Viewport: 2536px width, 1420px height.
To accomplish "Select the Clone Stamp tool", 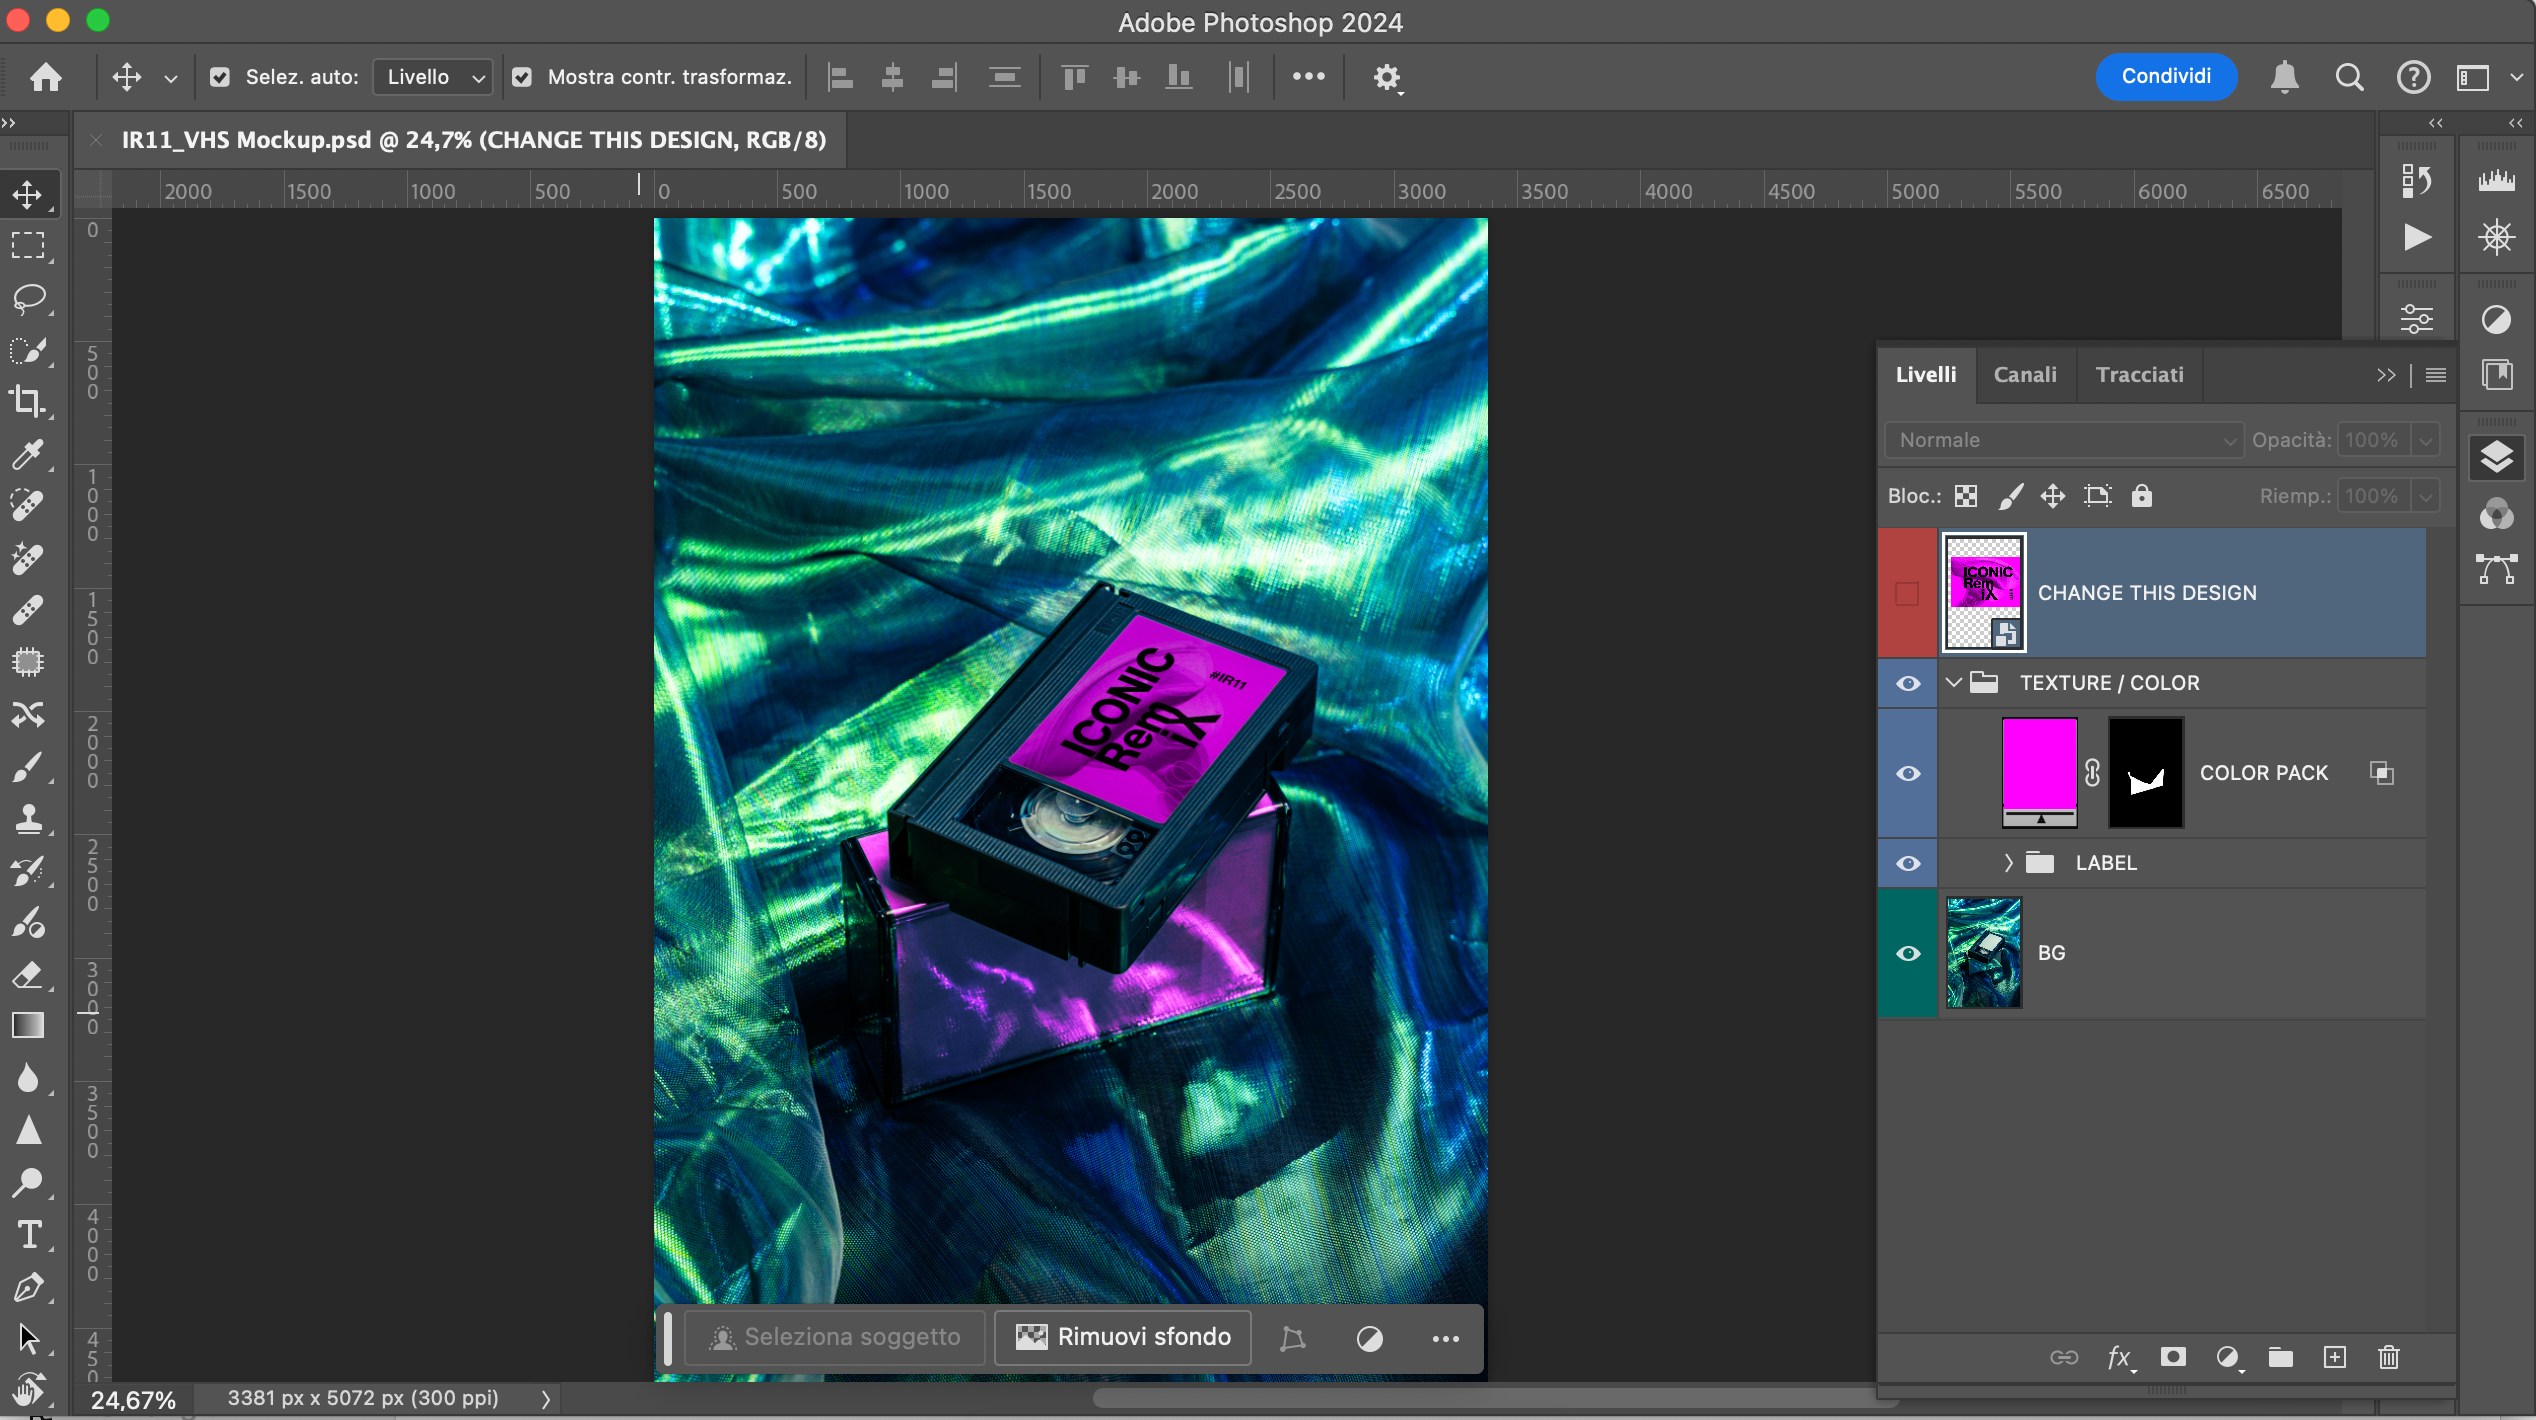I will click(28, 819).
